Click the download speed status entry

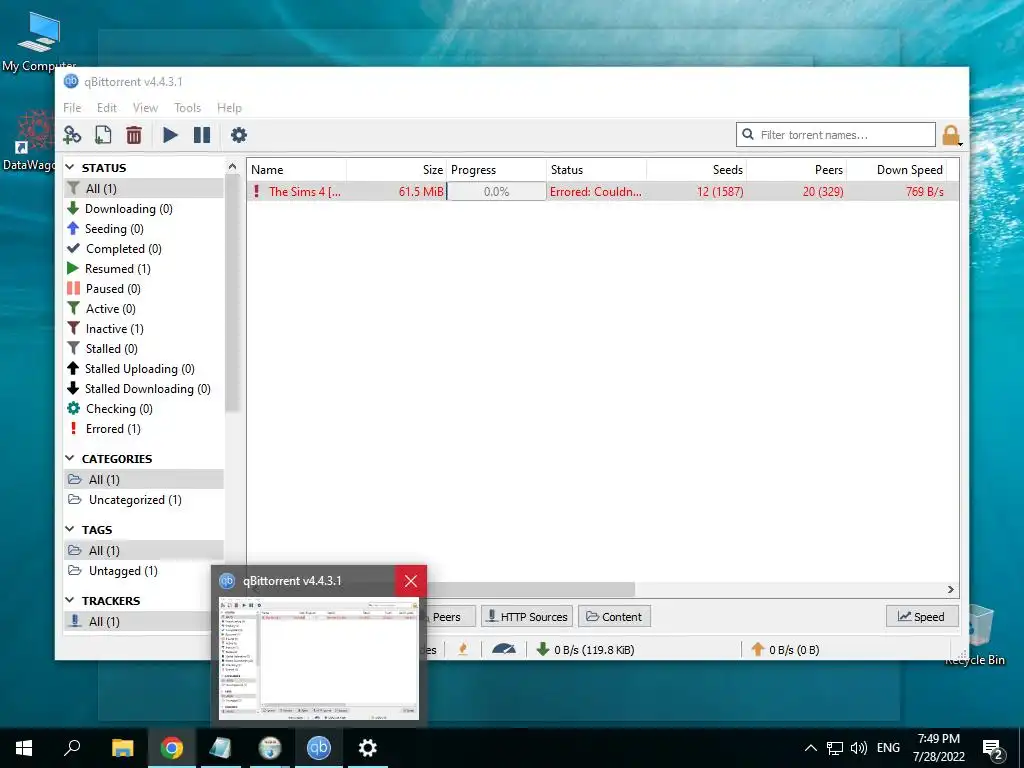[585, 650]
